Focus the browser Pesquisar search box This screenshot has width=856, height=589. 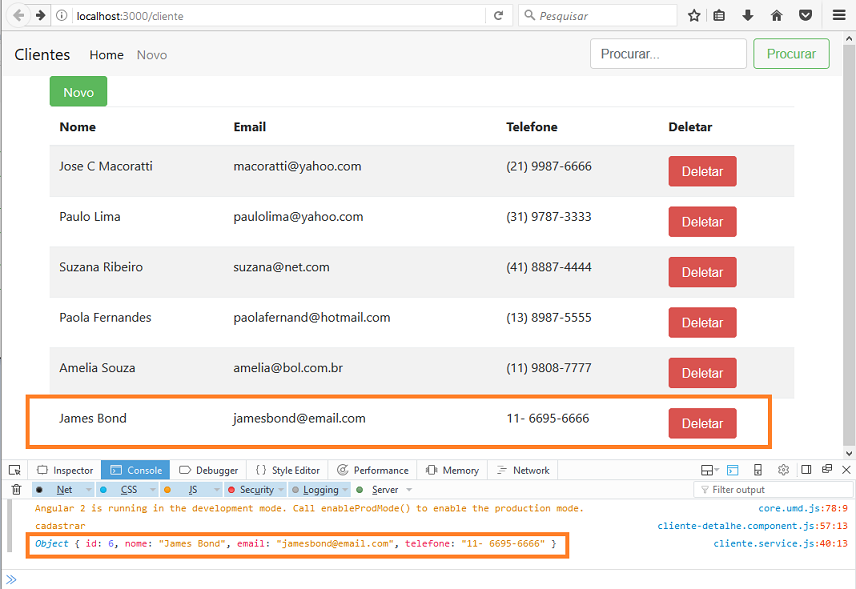coord(598,15)
